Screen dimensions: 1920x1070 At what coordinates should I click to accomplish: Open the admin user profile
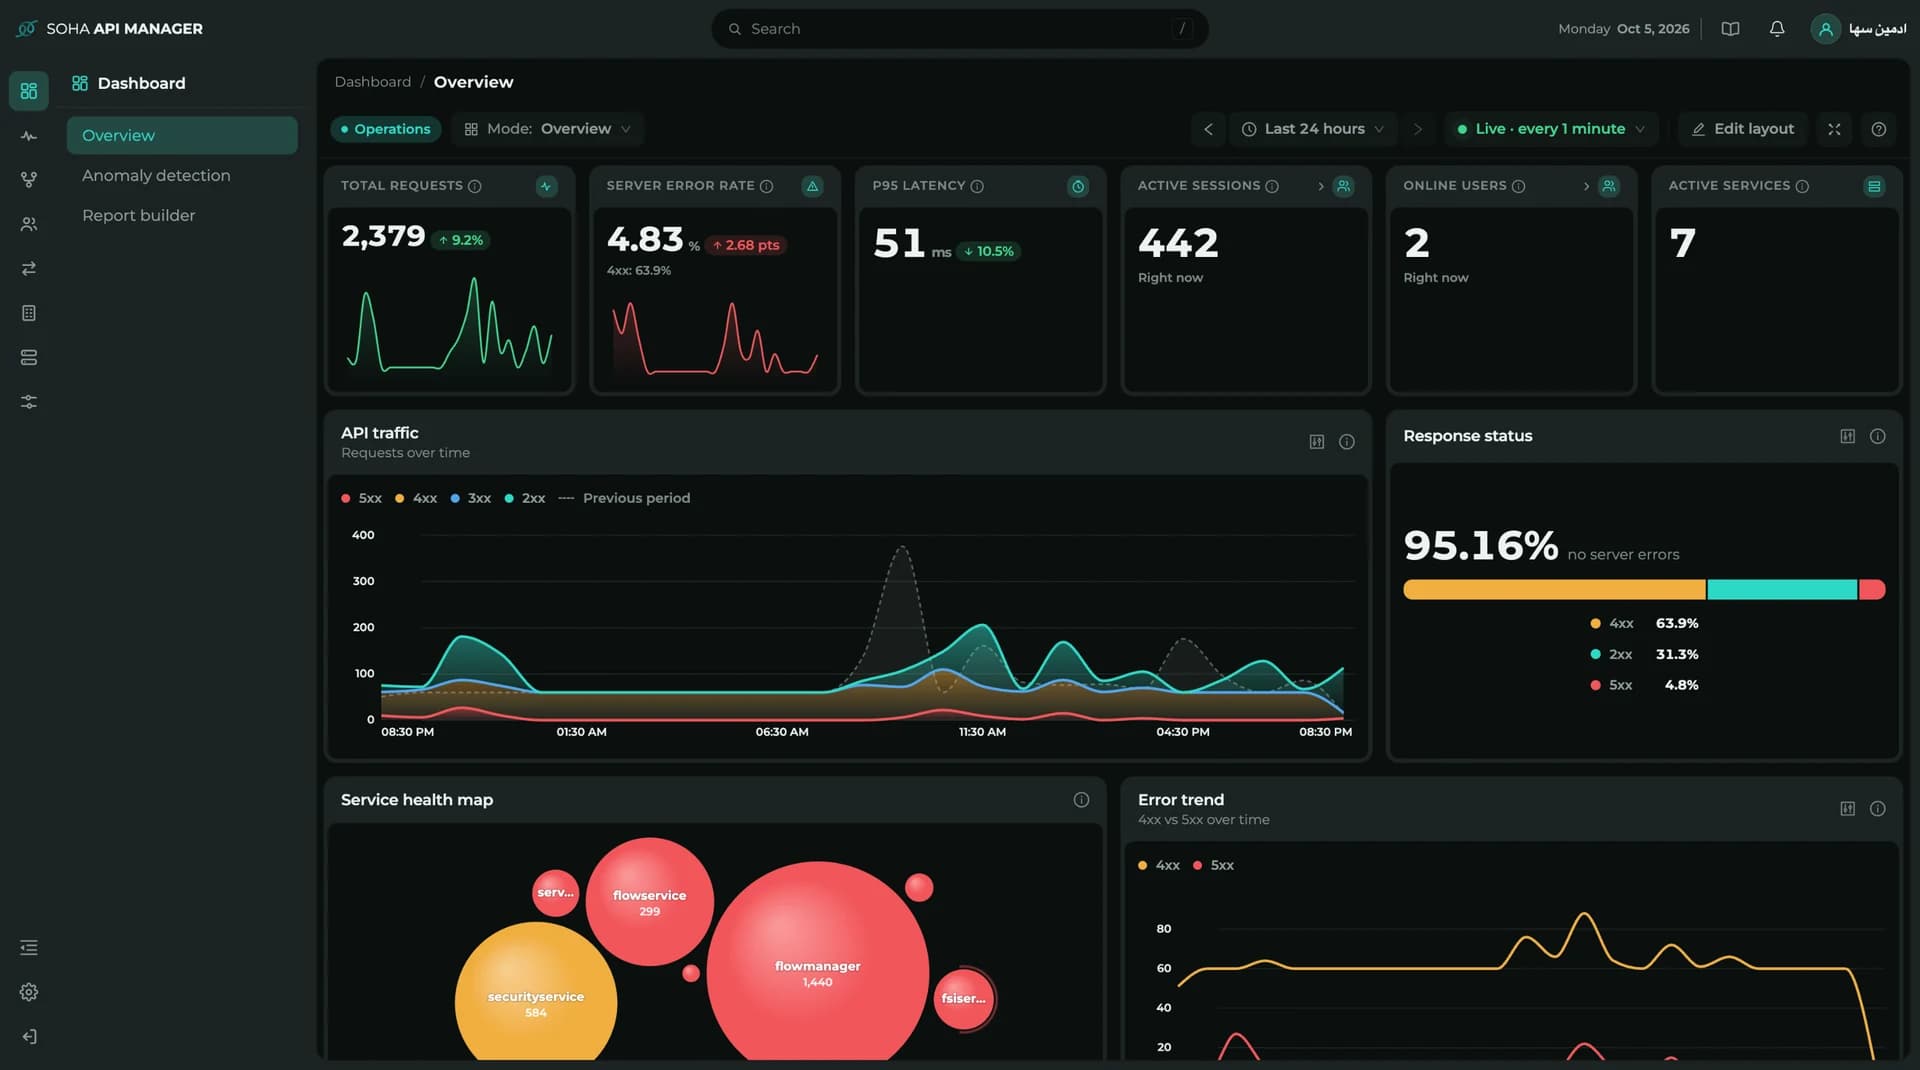click(x=1859, y=29)
